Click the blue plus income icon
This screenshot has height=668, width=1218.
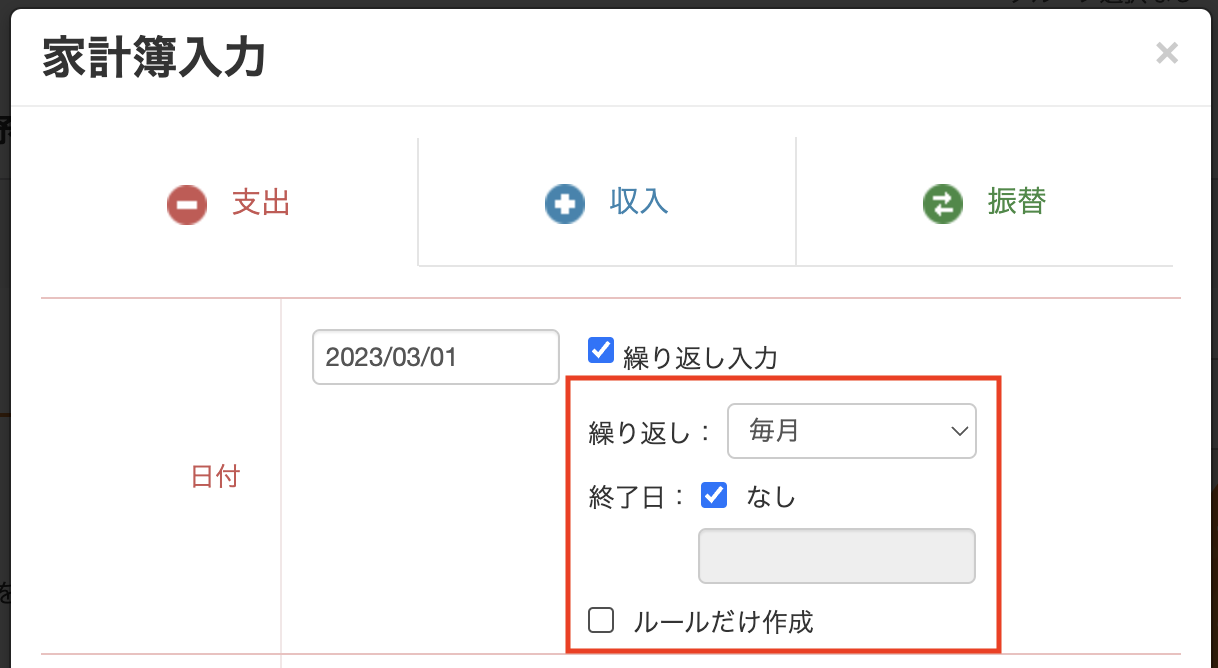[565, 205]
